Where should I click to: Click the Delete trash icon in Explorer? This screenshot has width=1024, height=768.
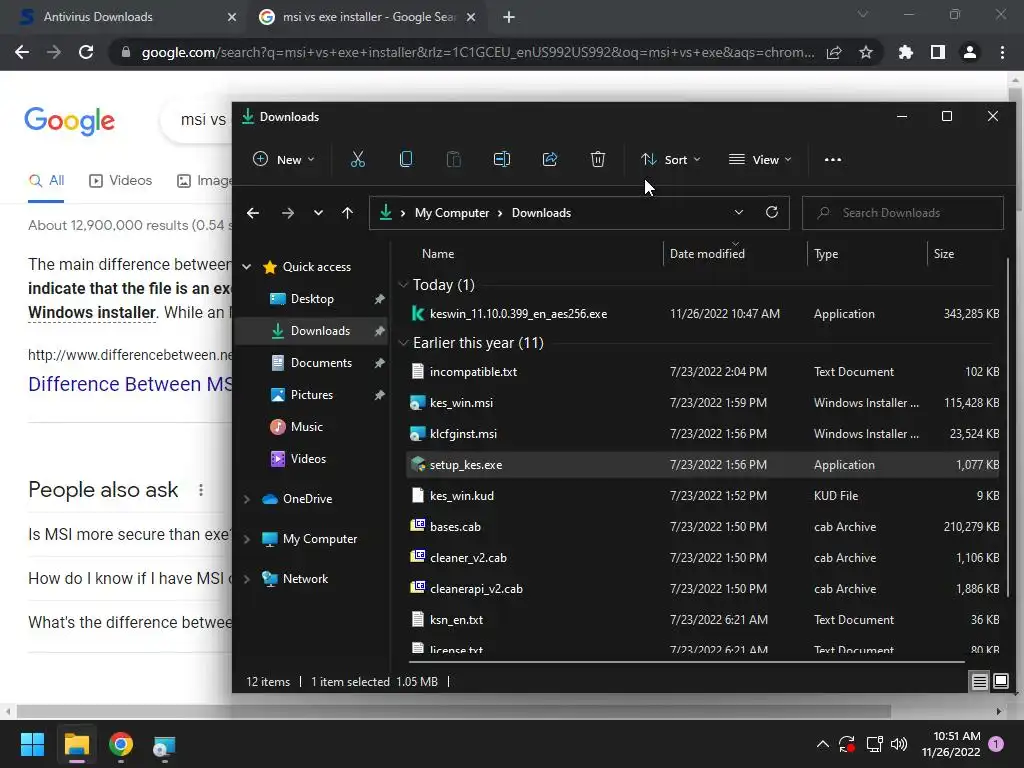598,159
